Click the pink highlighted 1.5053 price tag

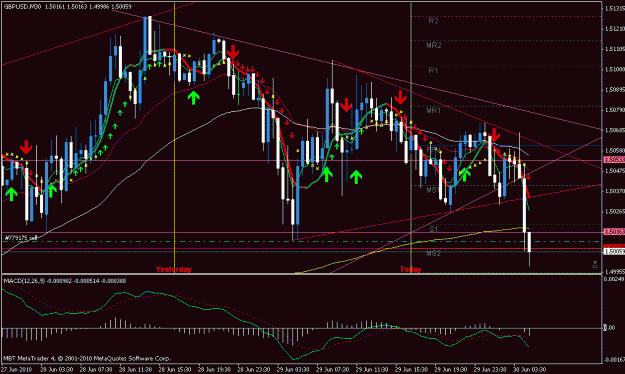pyautogui.click(x=614, y=160)
